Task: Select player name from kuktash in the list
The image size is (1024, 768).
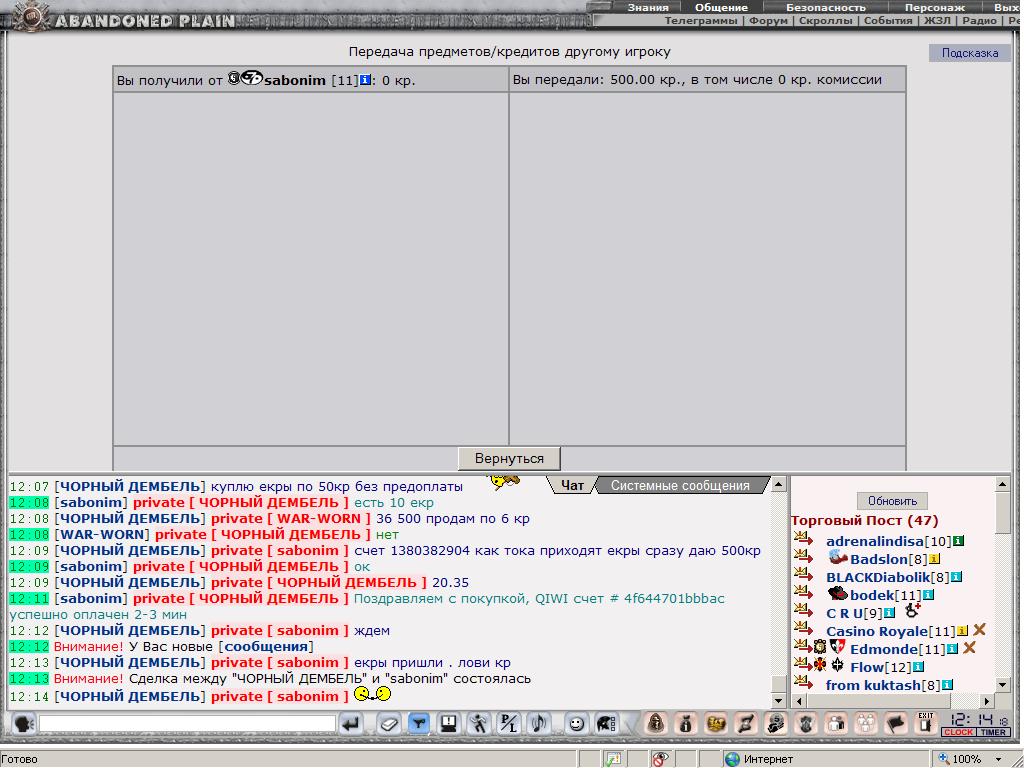Action: (x=873, y=685)
